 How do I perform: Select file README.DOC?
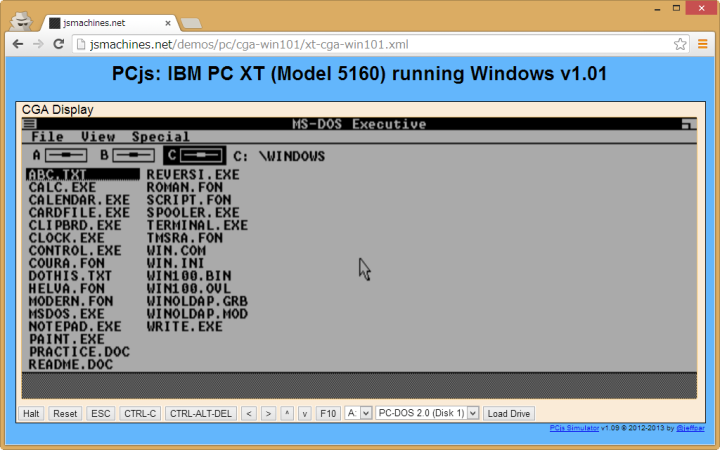tap(71, 365)
